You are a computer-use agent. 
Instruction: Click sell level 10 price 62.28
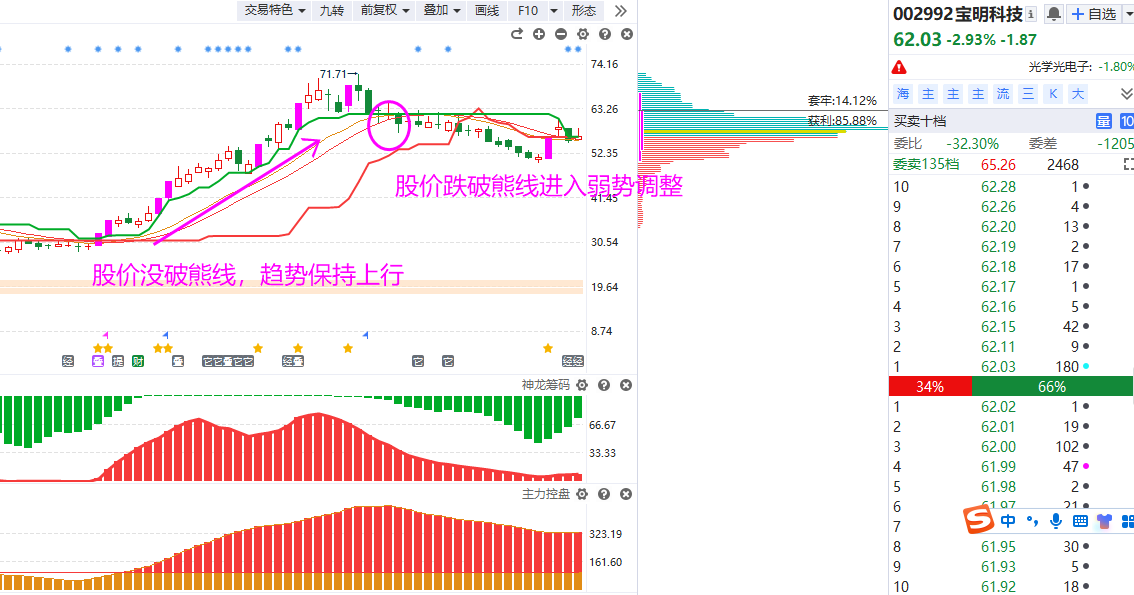click(x=998, y=187)
